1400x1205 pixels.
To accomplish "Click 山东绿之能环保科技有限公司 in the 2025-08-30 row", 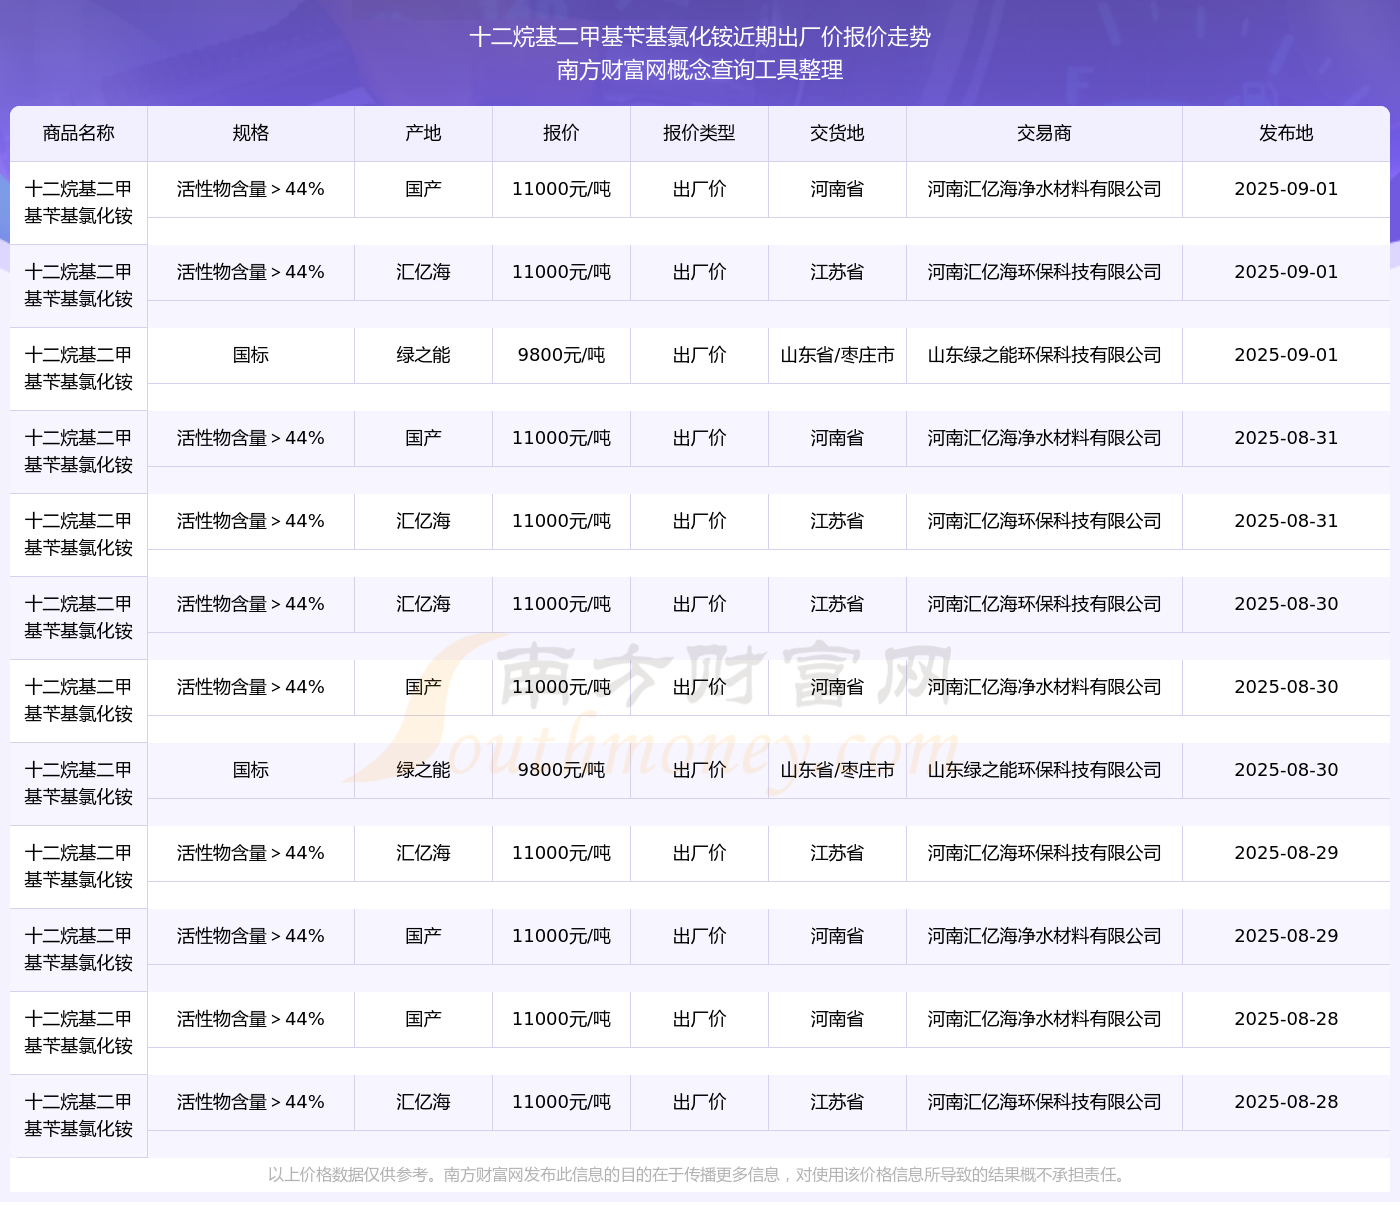I will [x=1044, y=770].
